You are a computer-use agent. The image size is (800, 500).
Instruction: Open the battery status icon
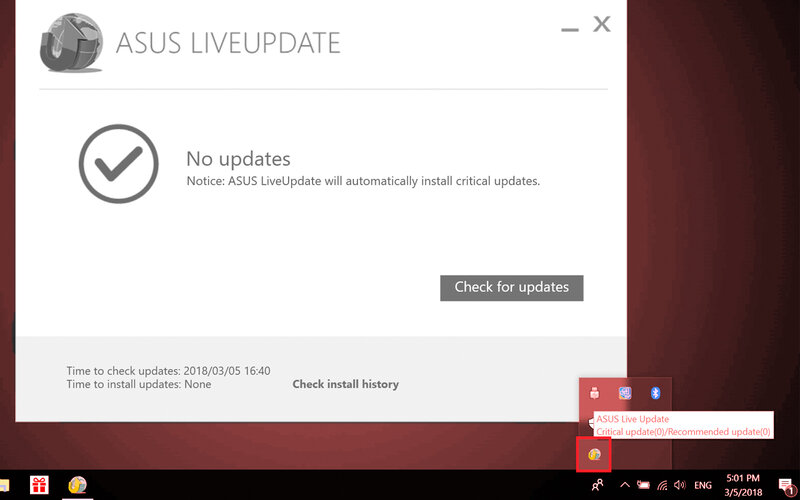643,485
